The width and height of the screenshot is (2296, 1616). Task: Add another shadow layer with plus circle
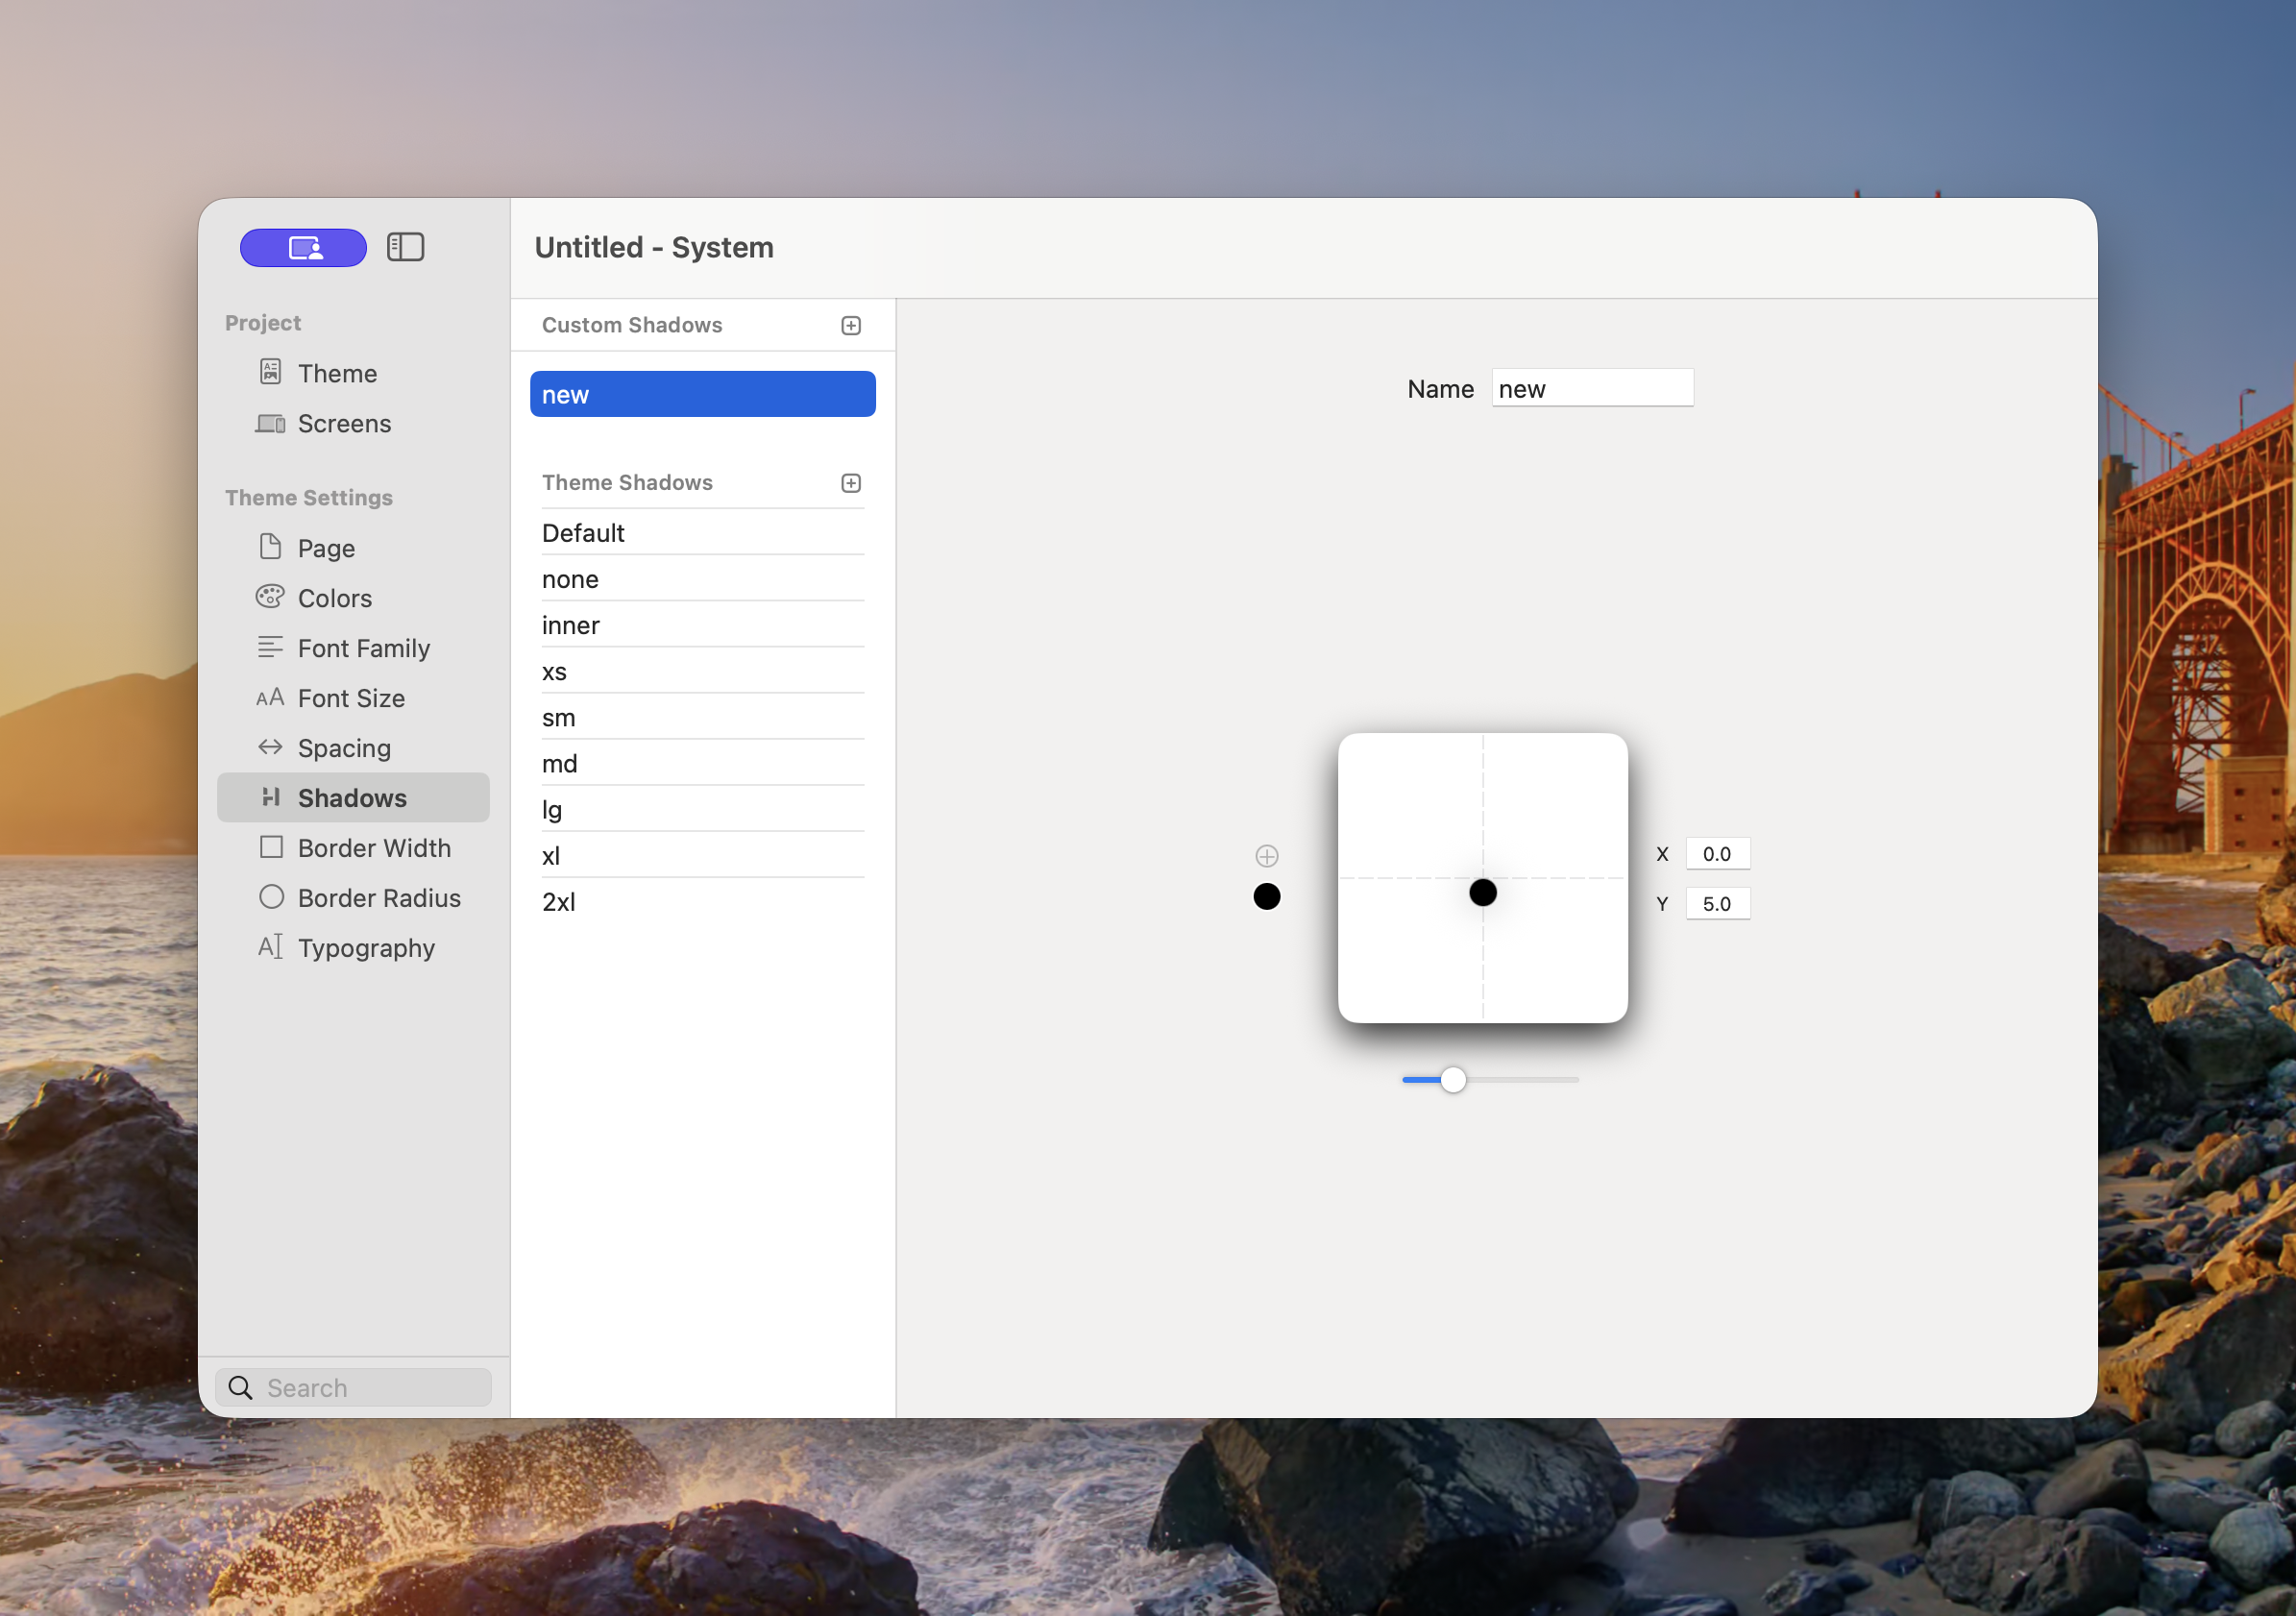coord(1267,856)
